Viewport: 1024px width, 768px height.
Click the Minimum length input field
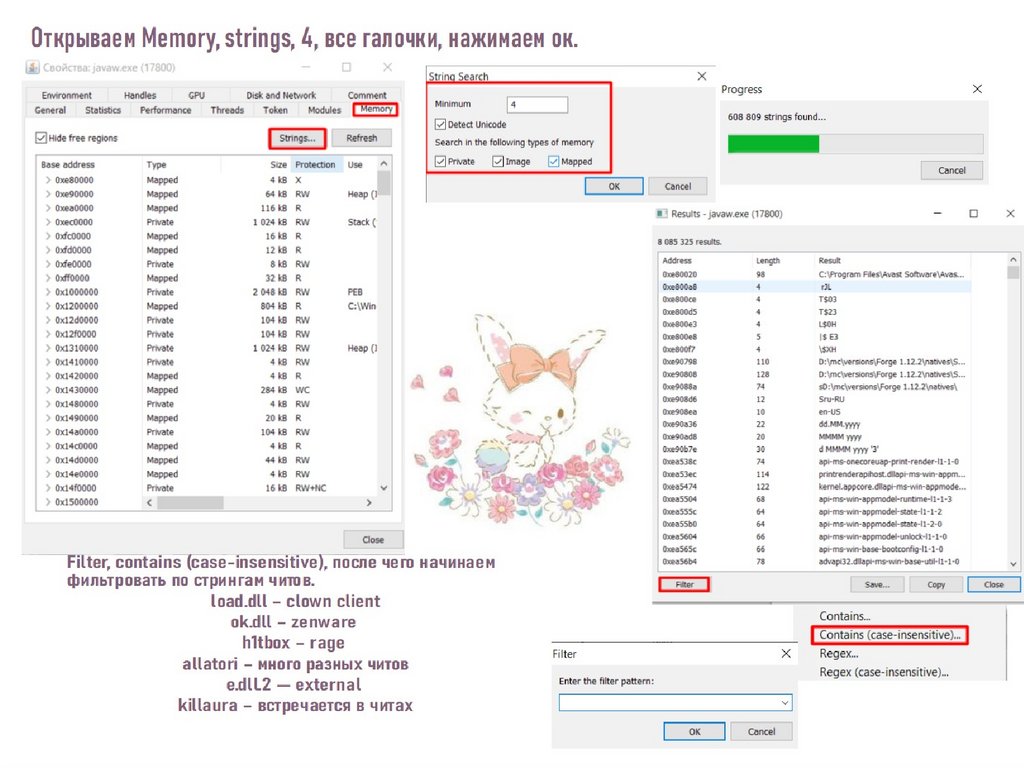(x=537, y=104)
